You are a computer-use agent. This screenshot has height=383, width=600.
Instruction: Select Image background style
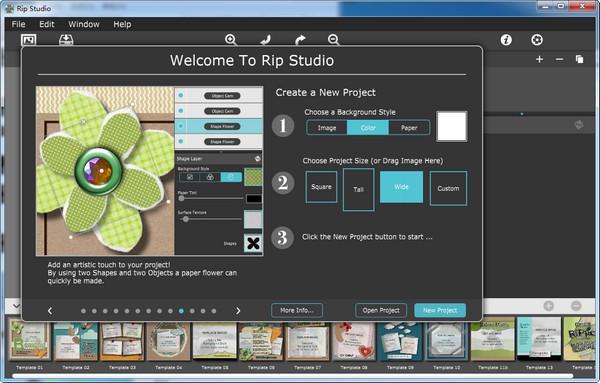327,128
